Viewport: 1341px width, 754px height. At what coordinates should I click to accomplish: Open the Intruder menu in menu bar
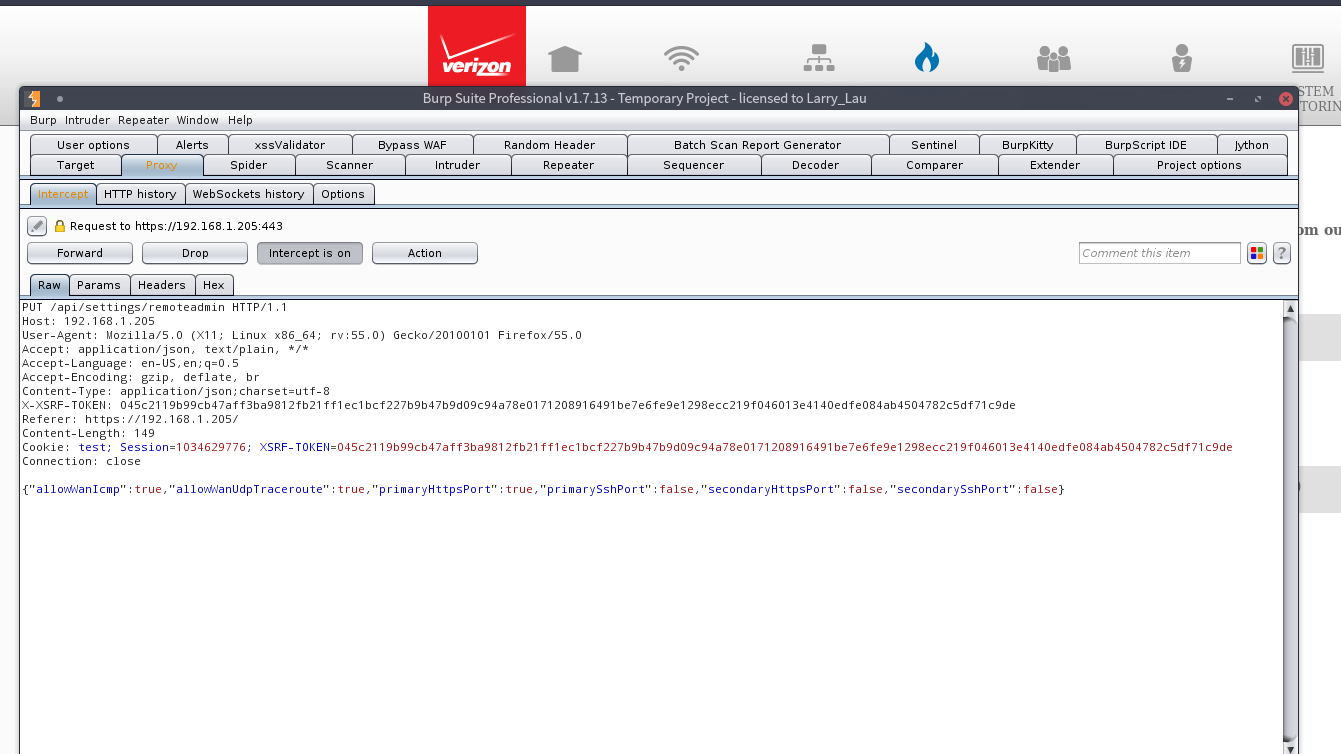87,120
